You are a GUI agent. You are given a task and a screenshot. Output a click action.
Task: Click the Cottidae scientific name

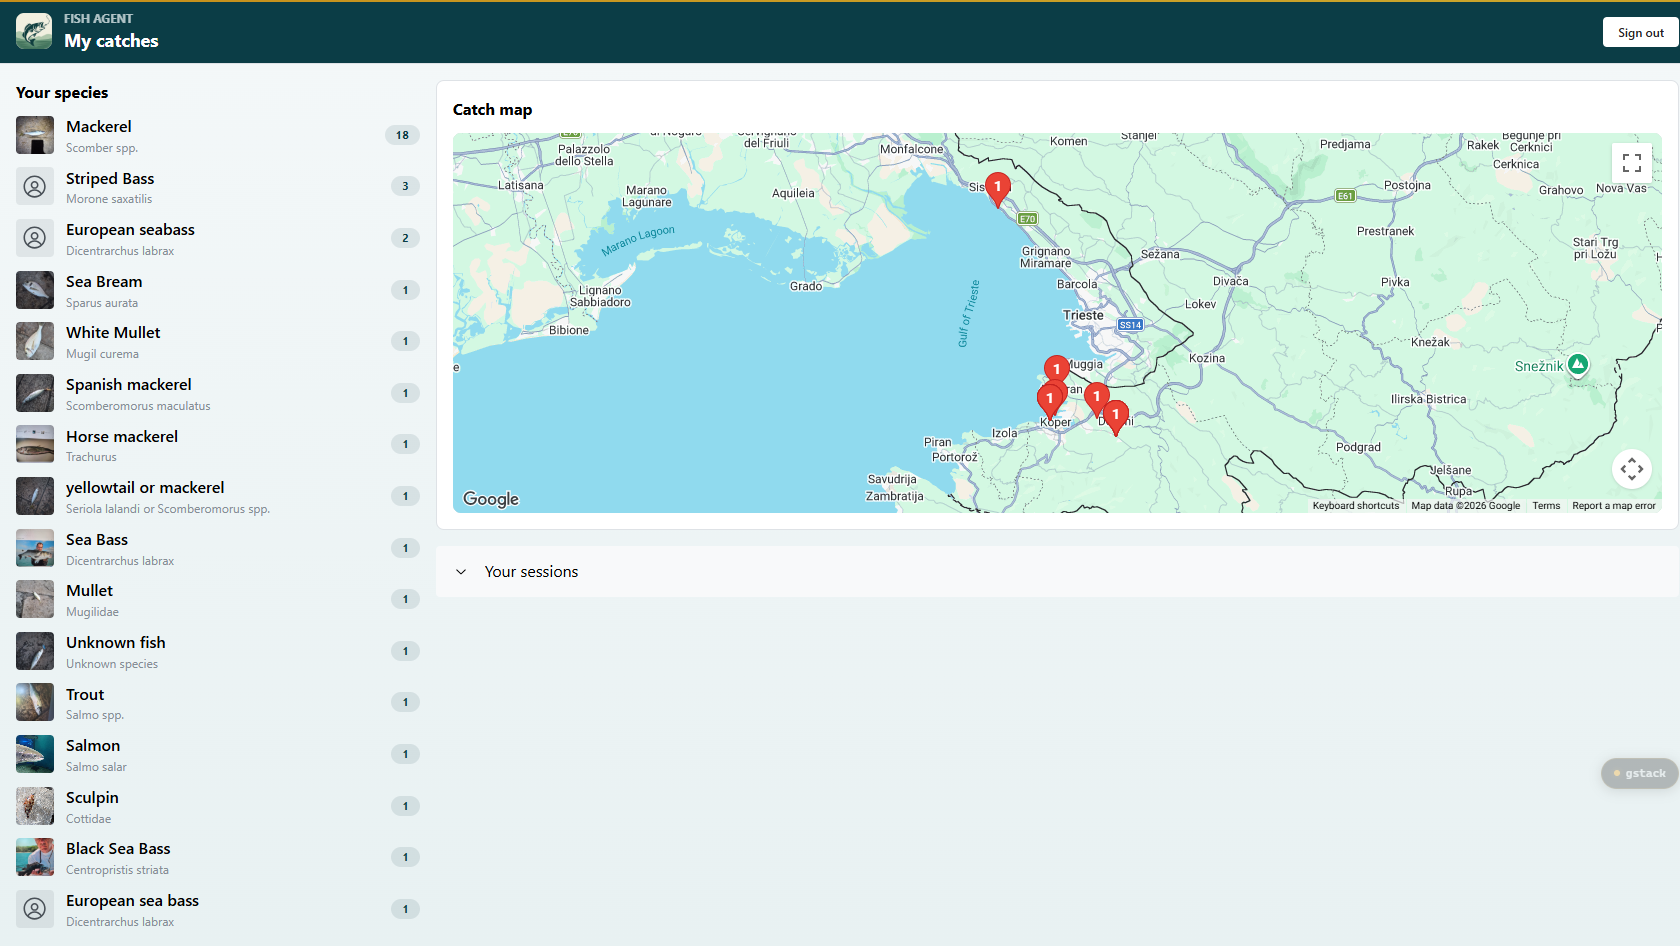88,819
